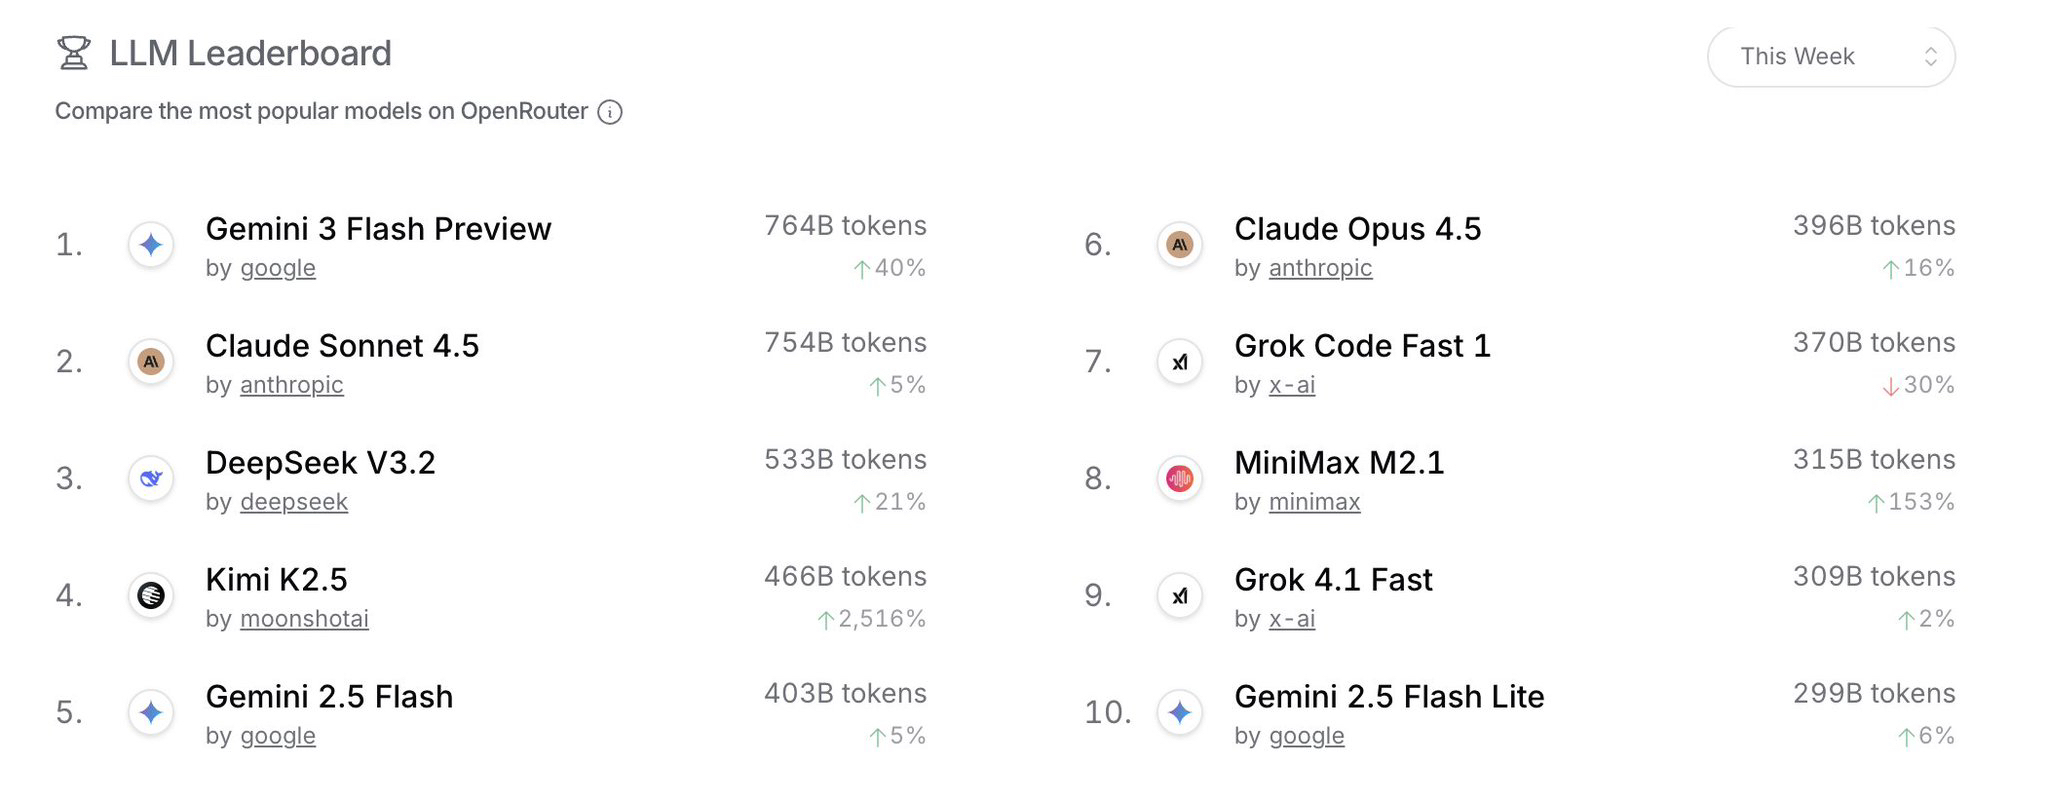Click the info icon beside OpenRouter description
Viewport: 2048px width, 803px height.
[x=610, y=112]
